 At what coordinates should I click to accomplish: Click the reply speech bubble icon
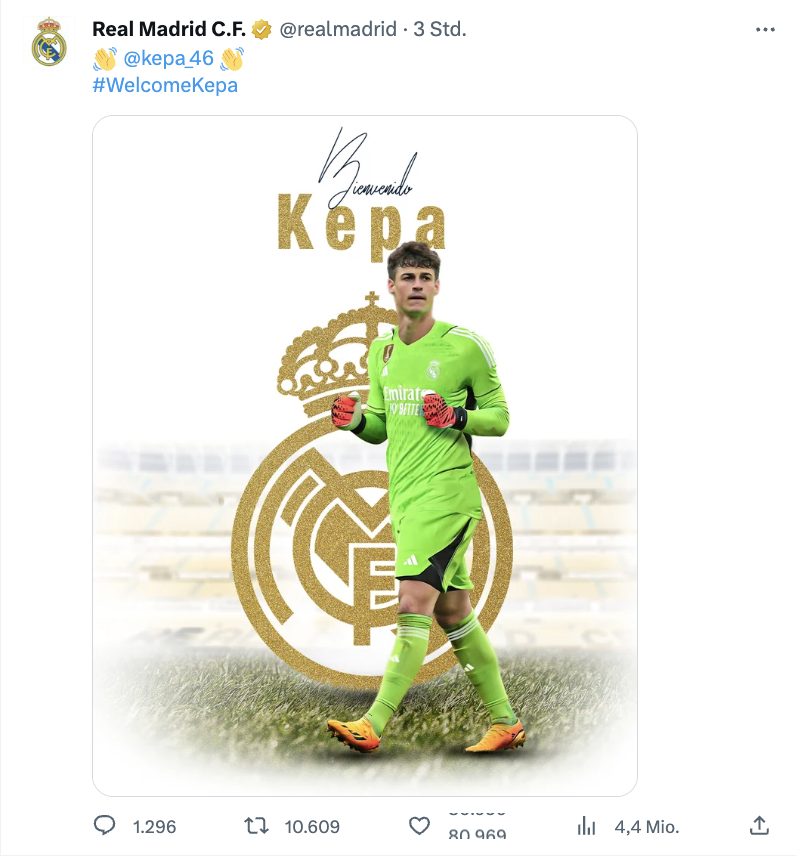click(x=104, y=826)
